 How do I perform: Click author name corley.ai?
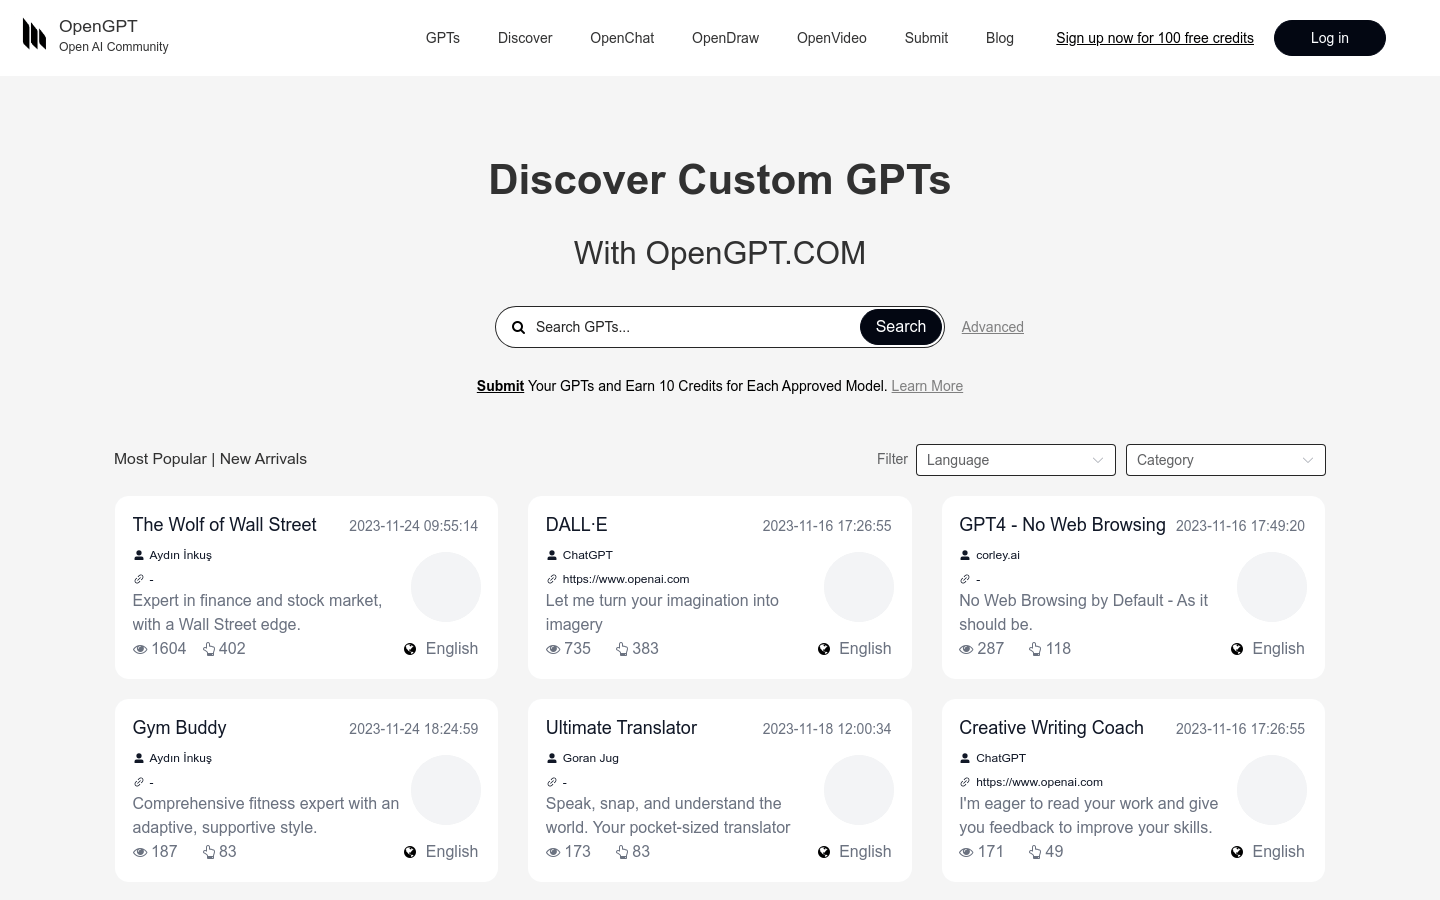click(x=998, y=555)
